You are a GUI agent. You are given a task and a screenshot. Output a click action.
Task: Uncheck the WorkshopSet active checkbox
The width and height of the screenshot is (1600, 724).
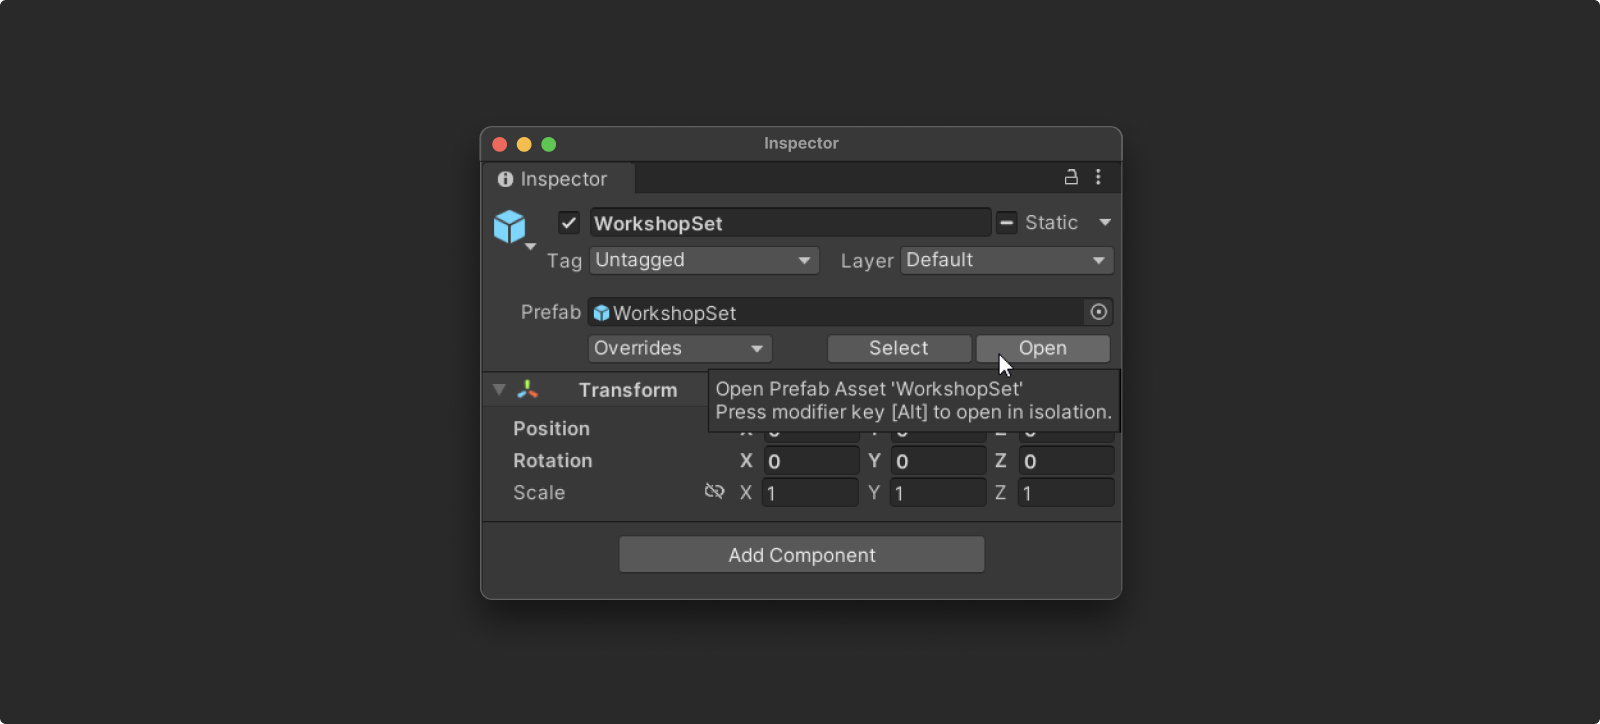(x=568, y=222)
